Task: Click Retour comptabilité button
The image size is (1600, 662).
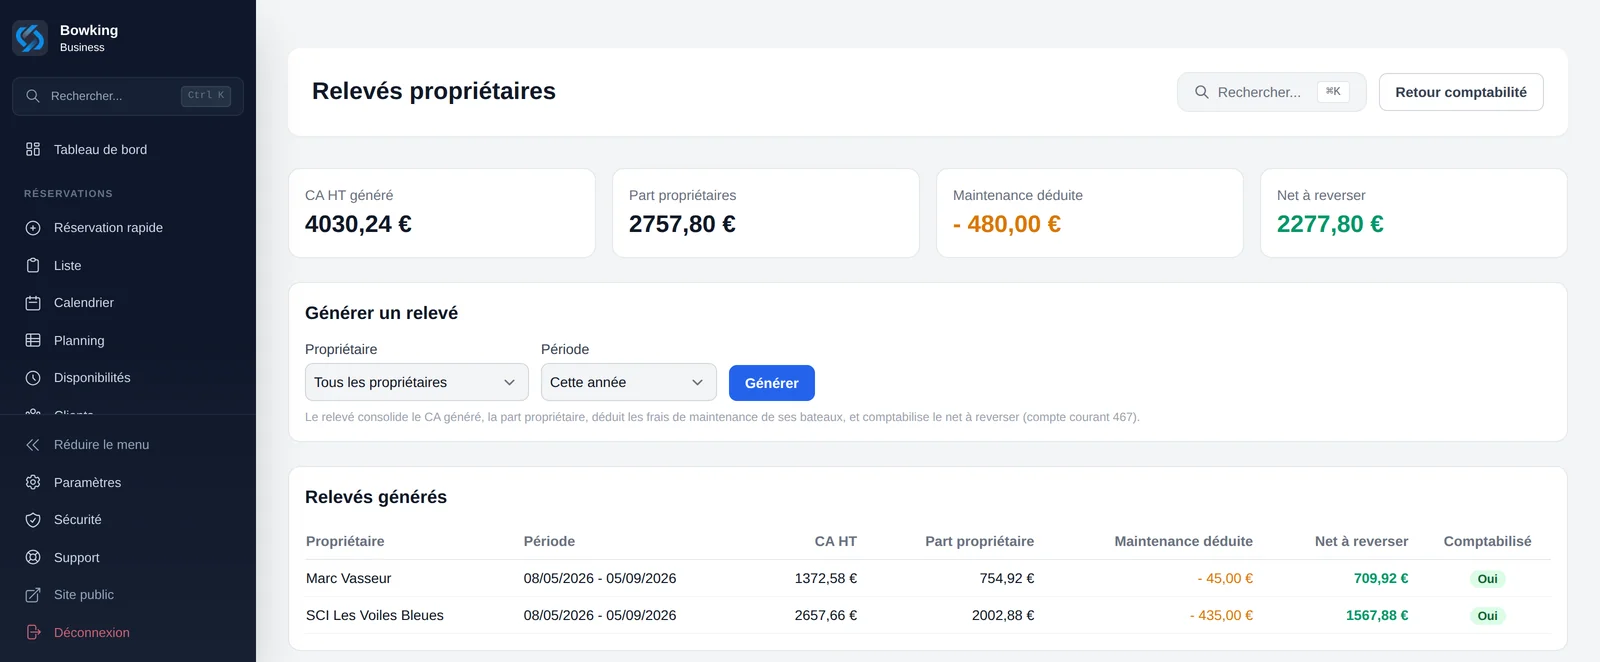Action: tap(1461, 92)
